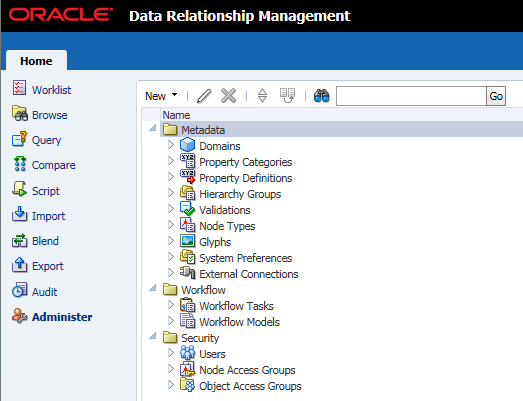Collapse the Security folder

click(153, 336)
